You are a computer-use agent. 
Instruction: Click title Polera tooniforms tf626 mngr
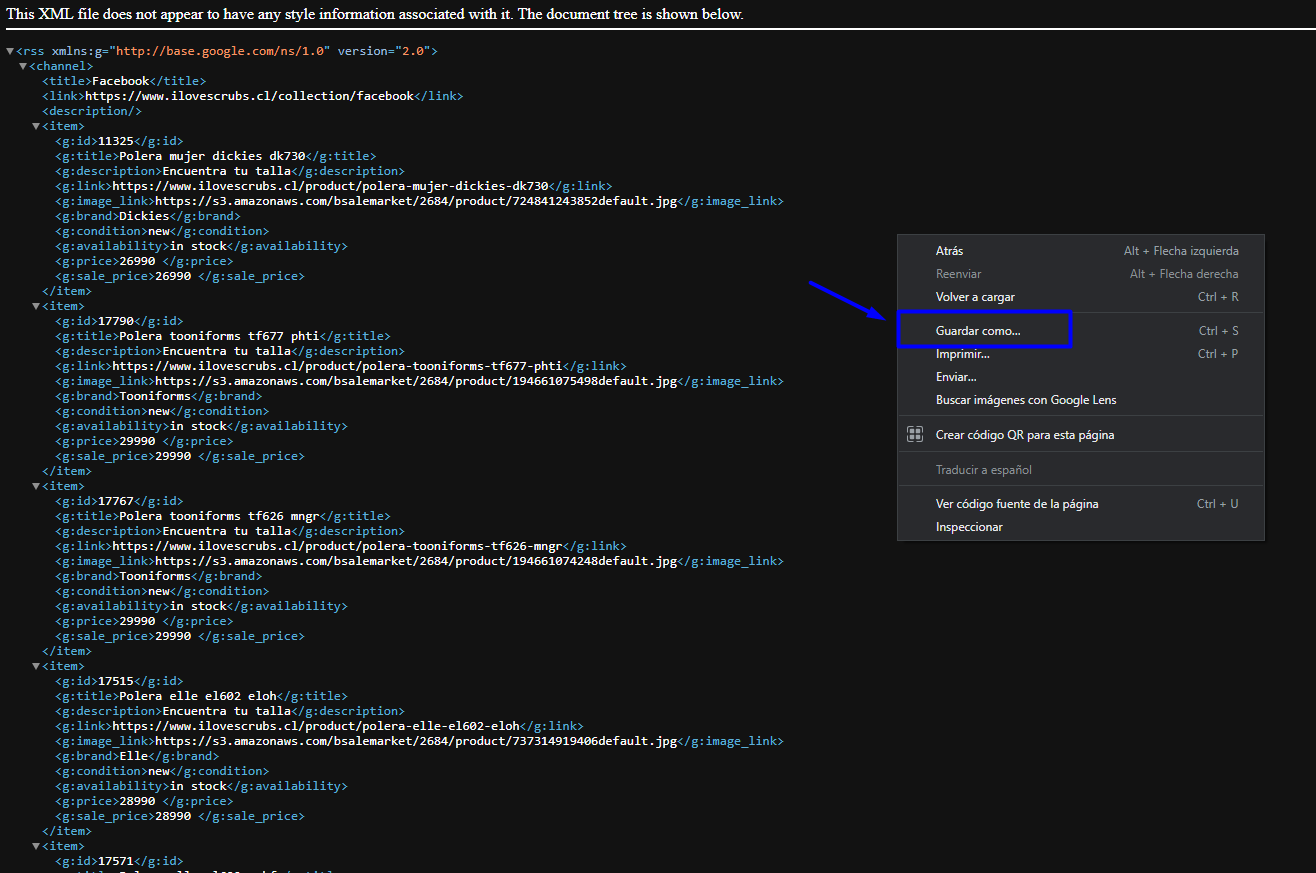point(219,516)
